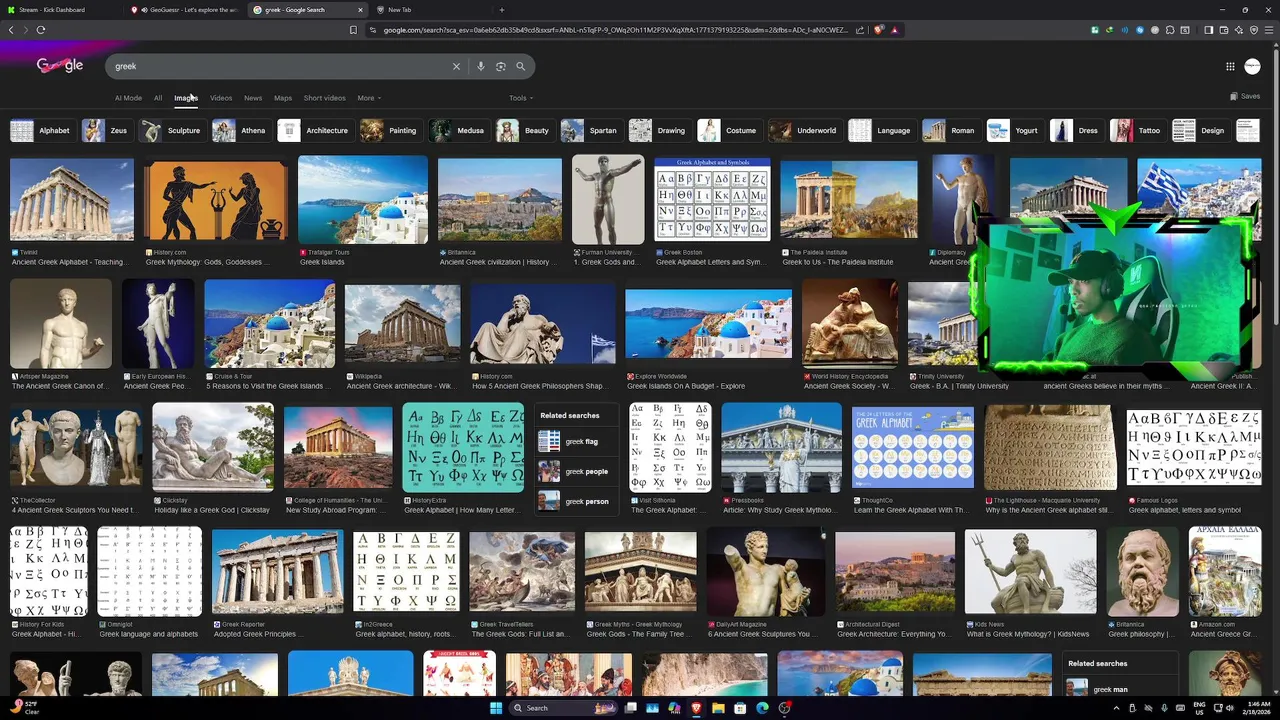Filter images by Athena chip
1280x720 pixels.
pos(241,130)
